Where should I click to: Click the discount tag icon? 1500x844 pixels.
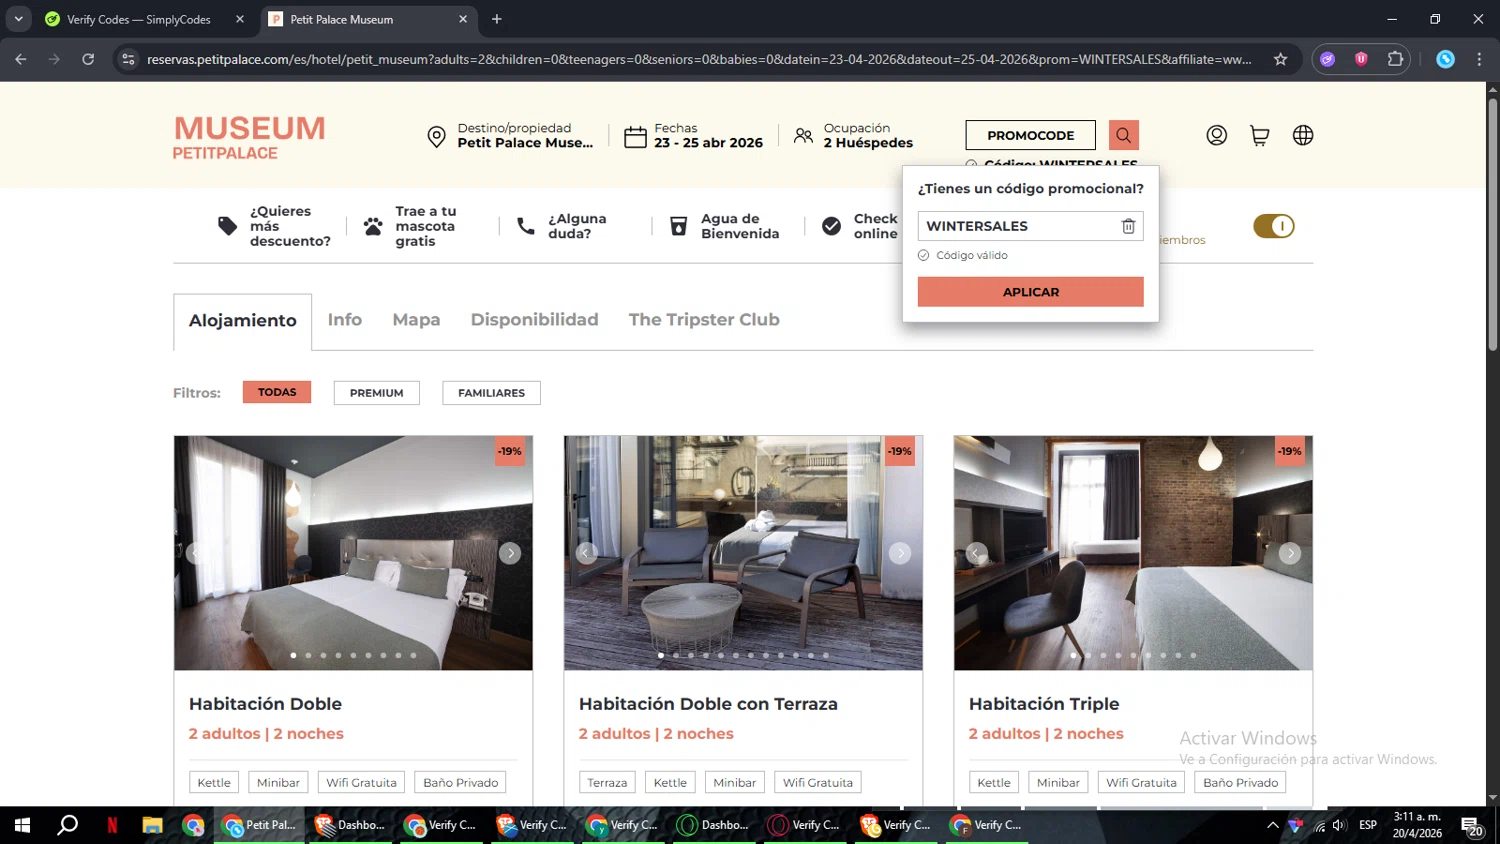tap(228, 226)
